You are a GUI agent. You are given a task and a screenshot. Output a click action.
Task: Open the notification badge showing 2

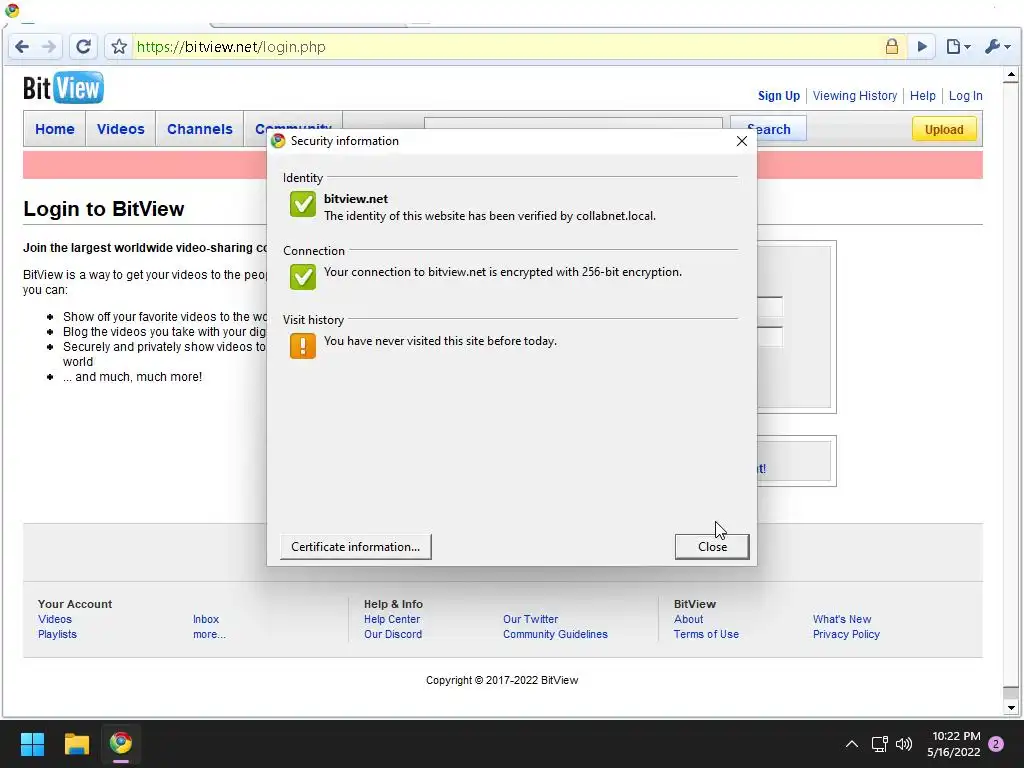pyautogui.click(x=996, y=744)
